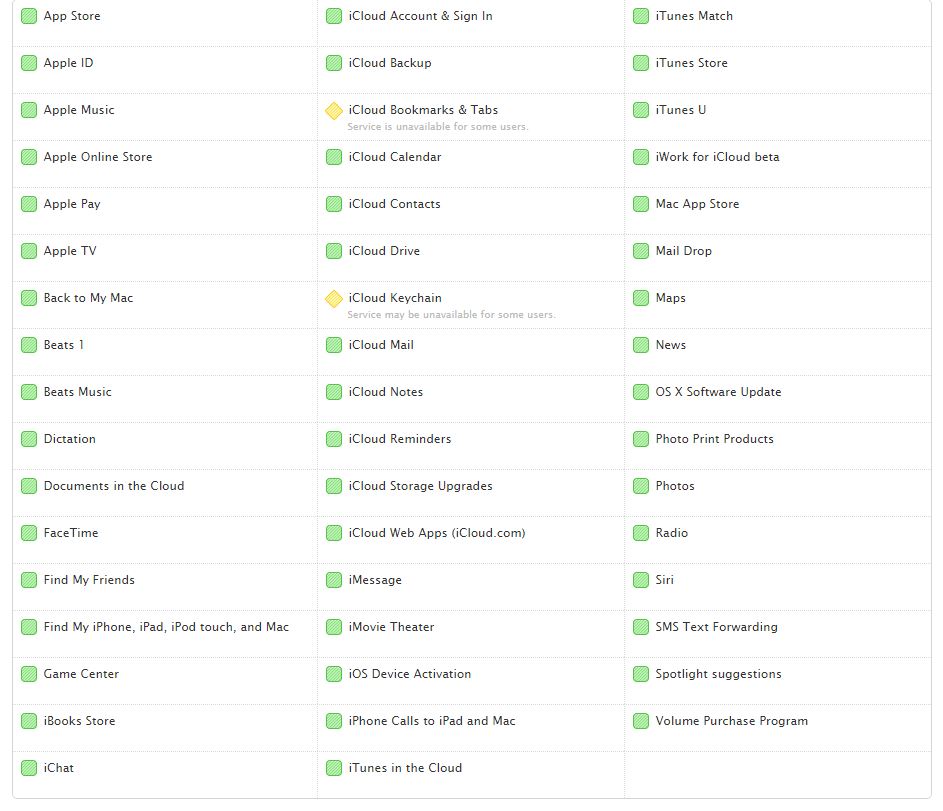
Task: Click the green indicator beside iTunes in the Cloud
Action: coord(334,768)
